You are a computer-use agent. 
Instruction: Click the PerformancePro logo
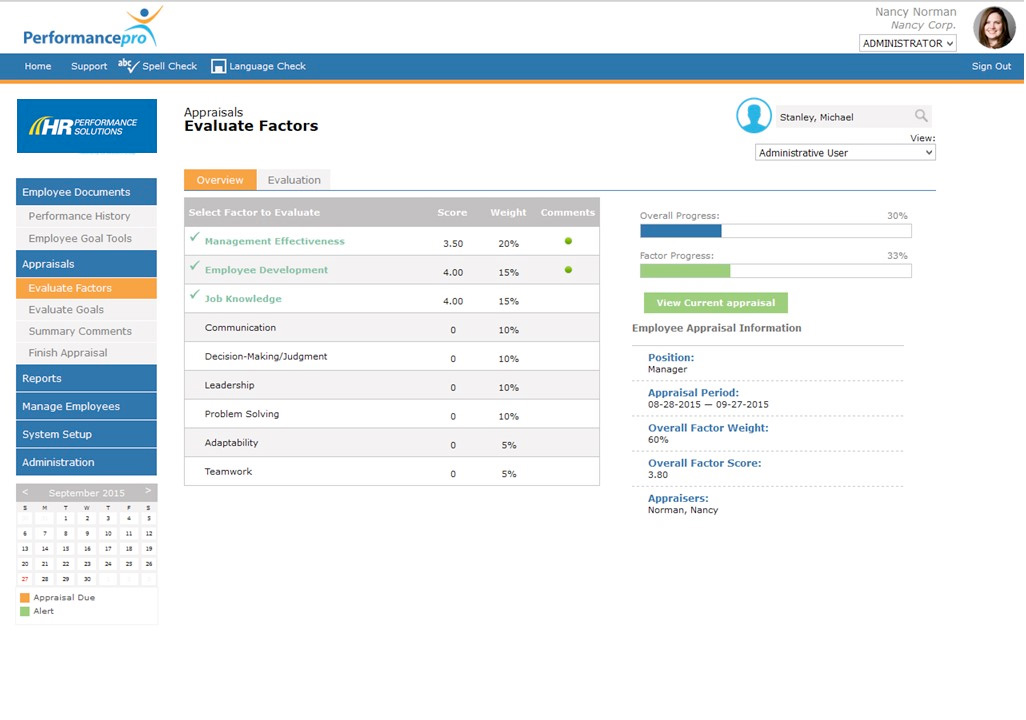click(x=90, y=27)
